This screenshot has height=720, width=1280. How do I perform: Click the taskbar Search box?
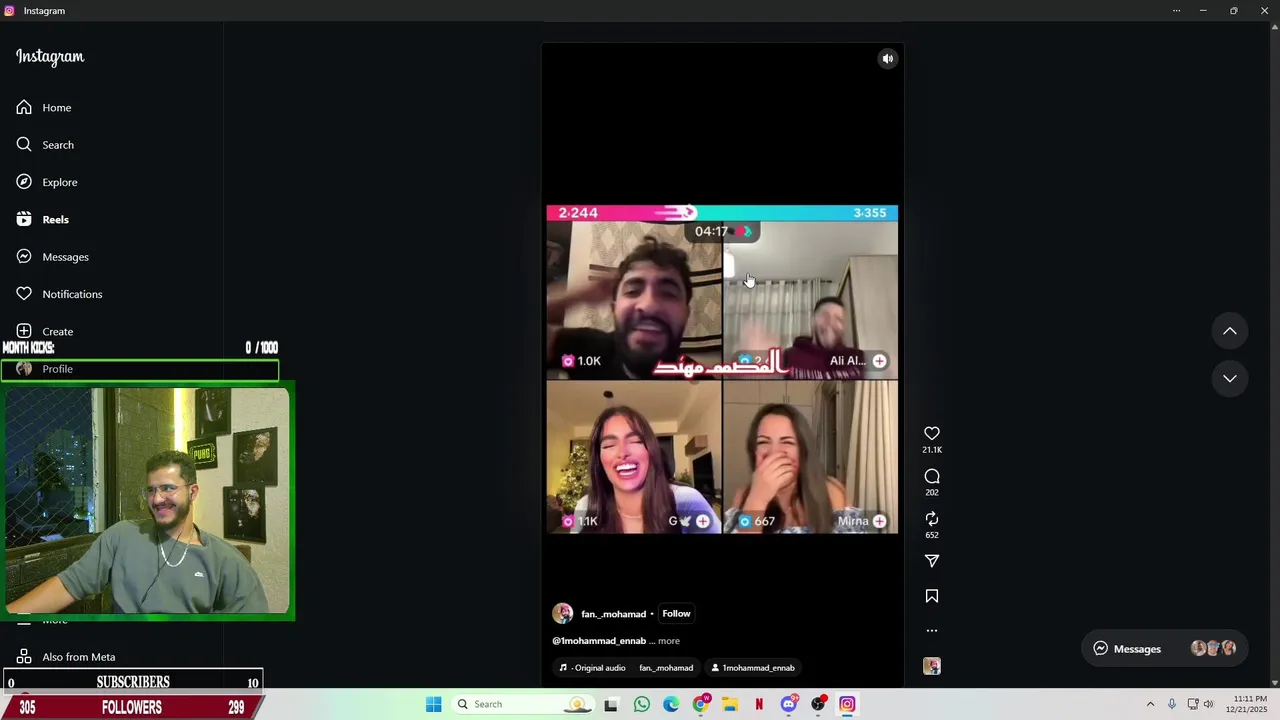[x=522, y=704]
